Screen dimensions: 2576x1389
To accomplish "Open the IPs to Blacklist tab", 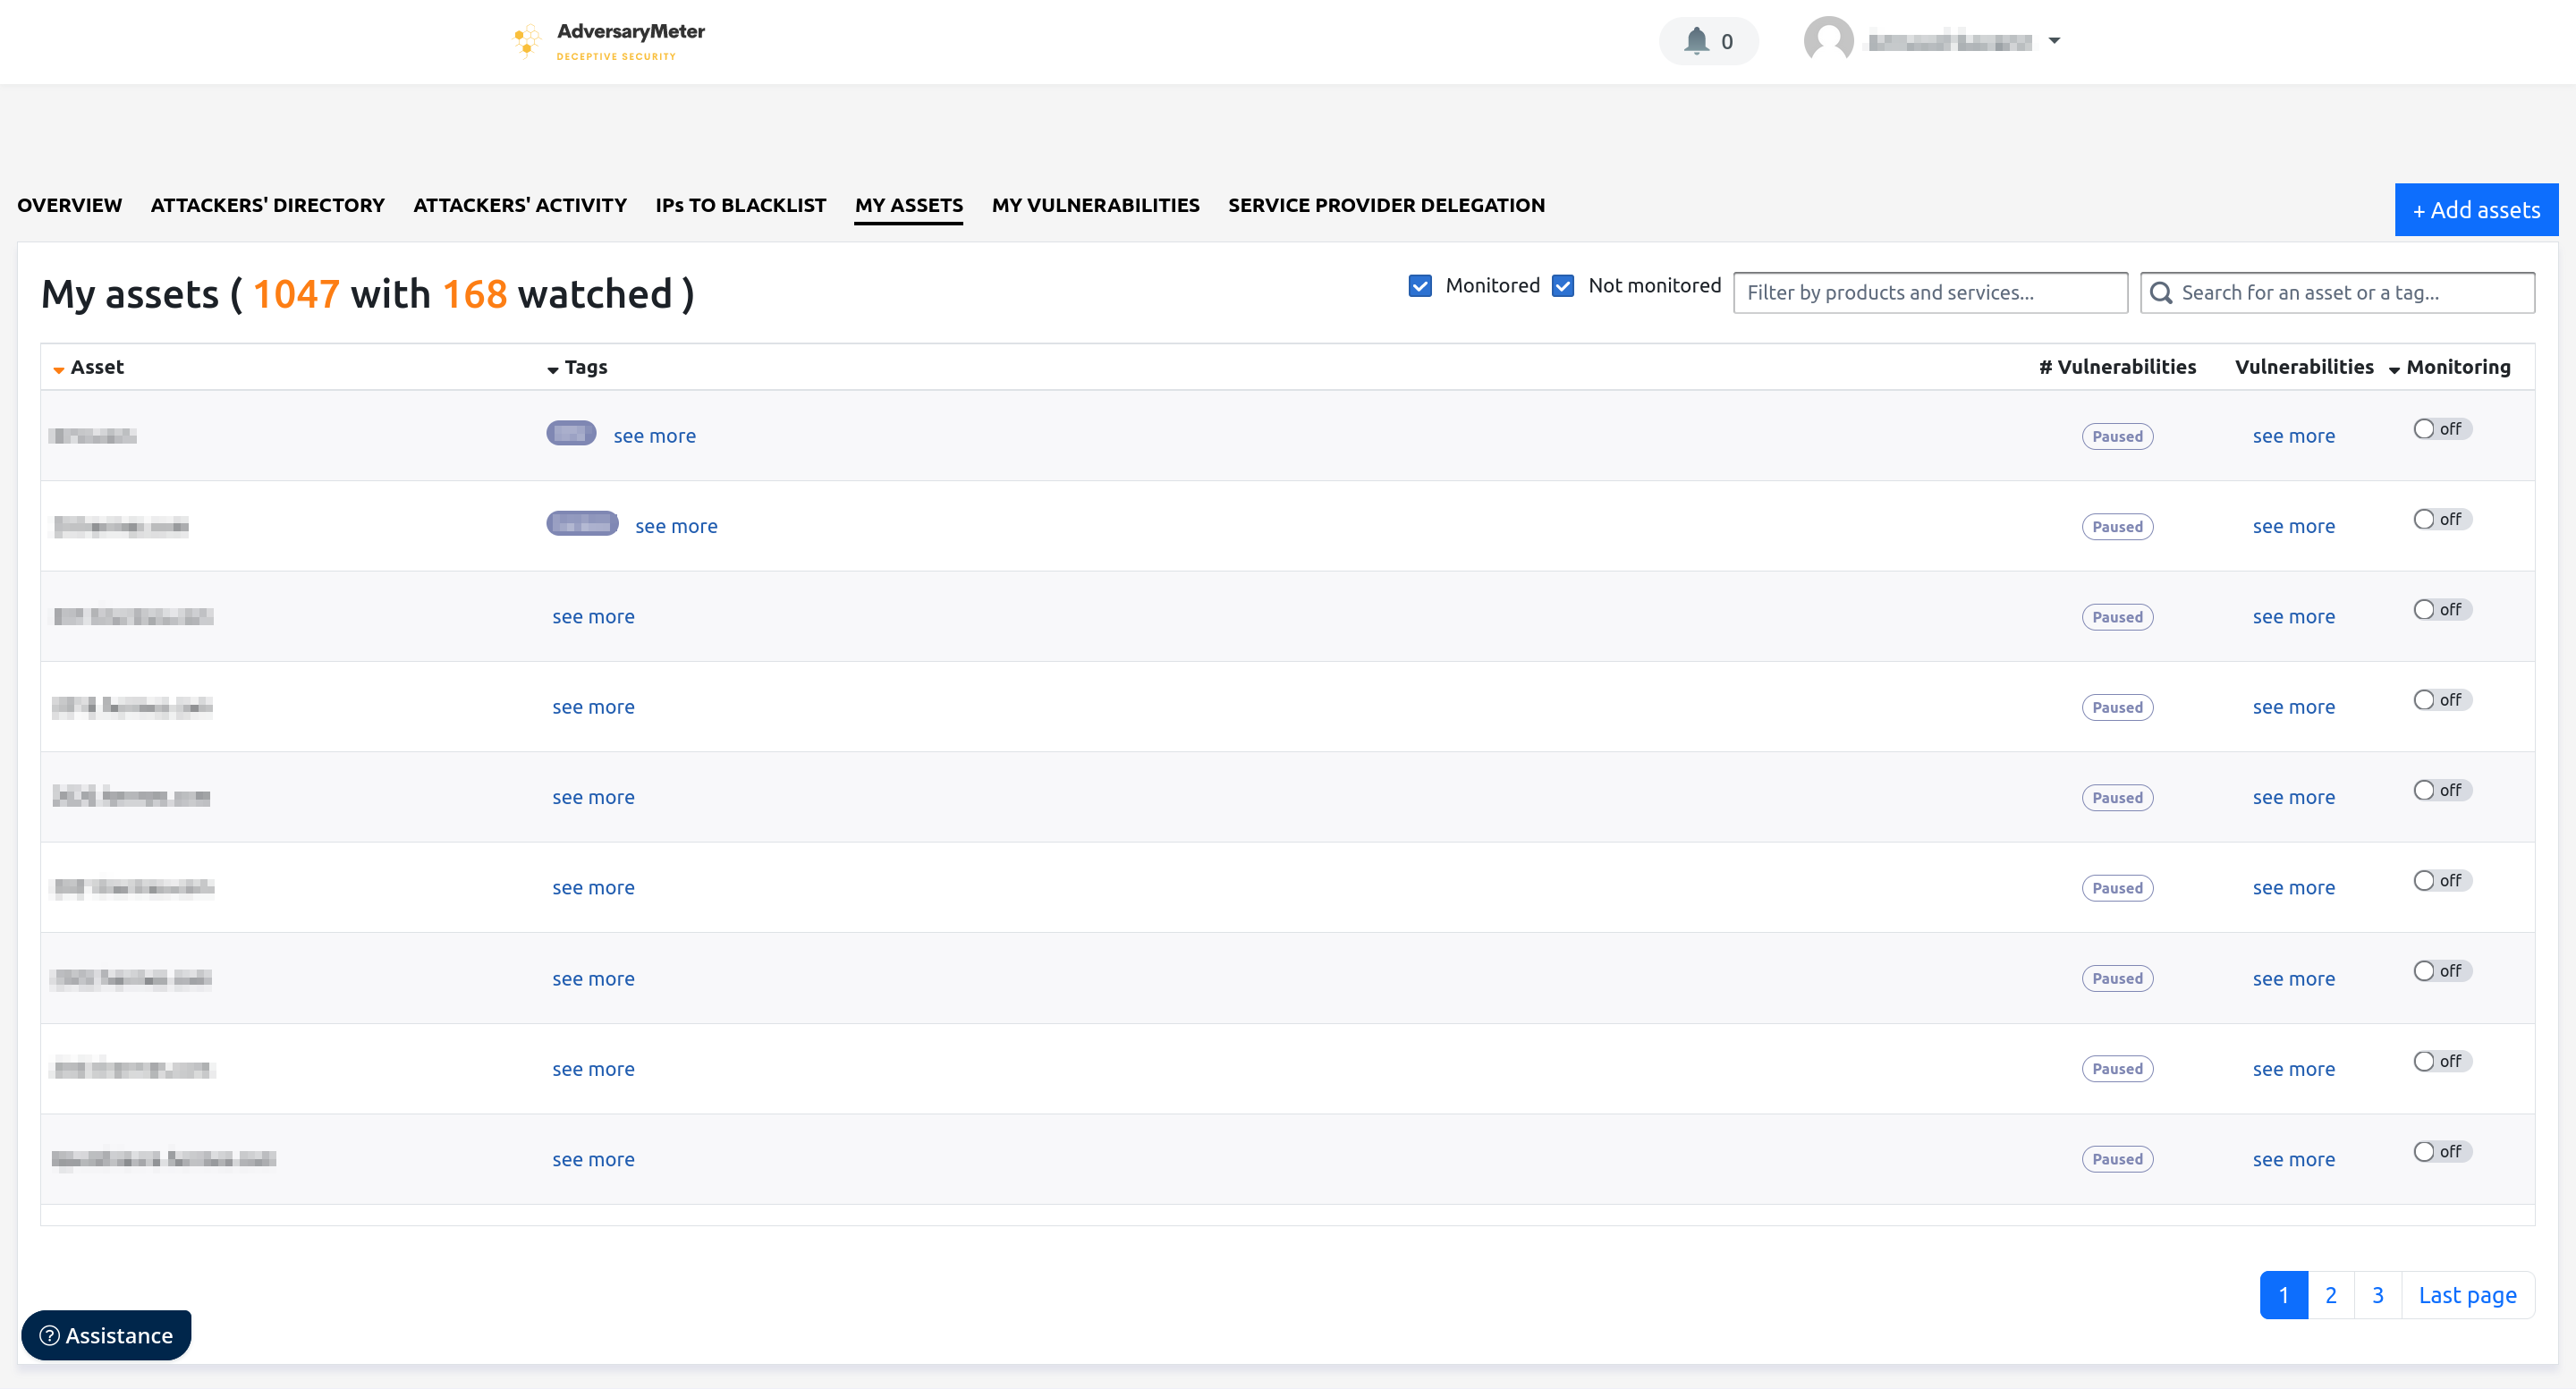I will point(741,205).
